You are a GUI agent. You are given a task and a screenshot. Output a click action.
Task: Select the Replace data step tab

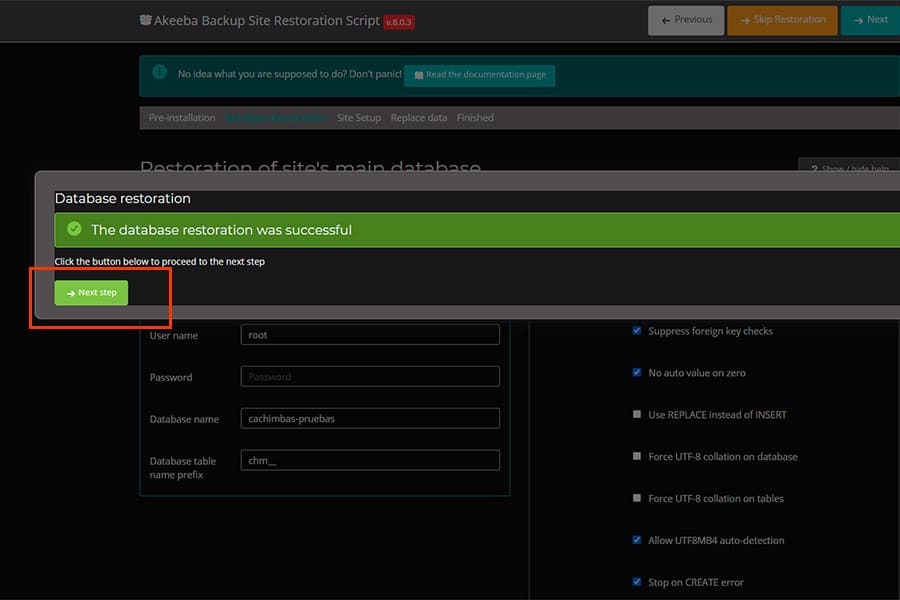[418, 118]
